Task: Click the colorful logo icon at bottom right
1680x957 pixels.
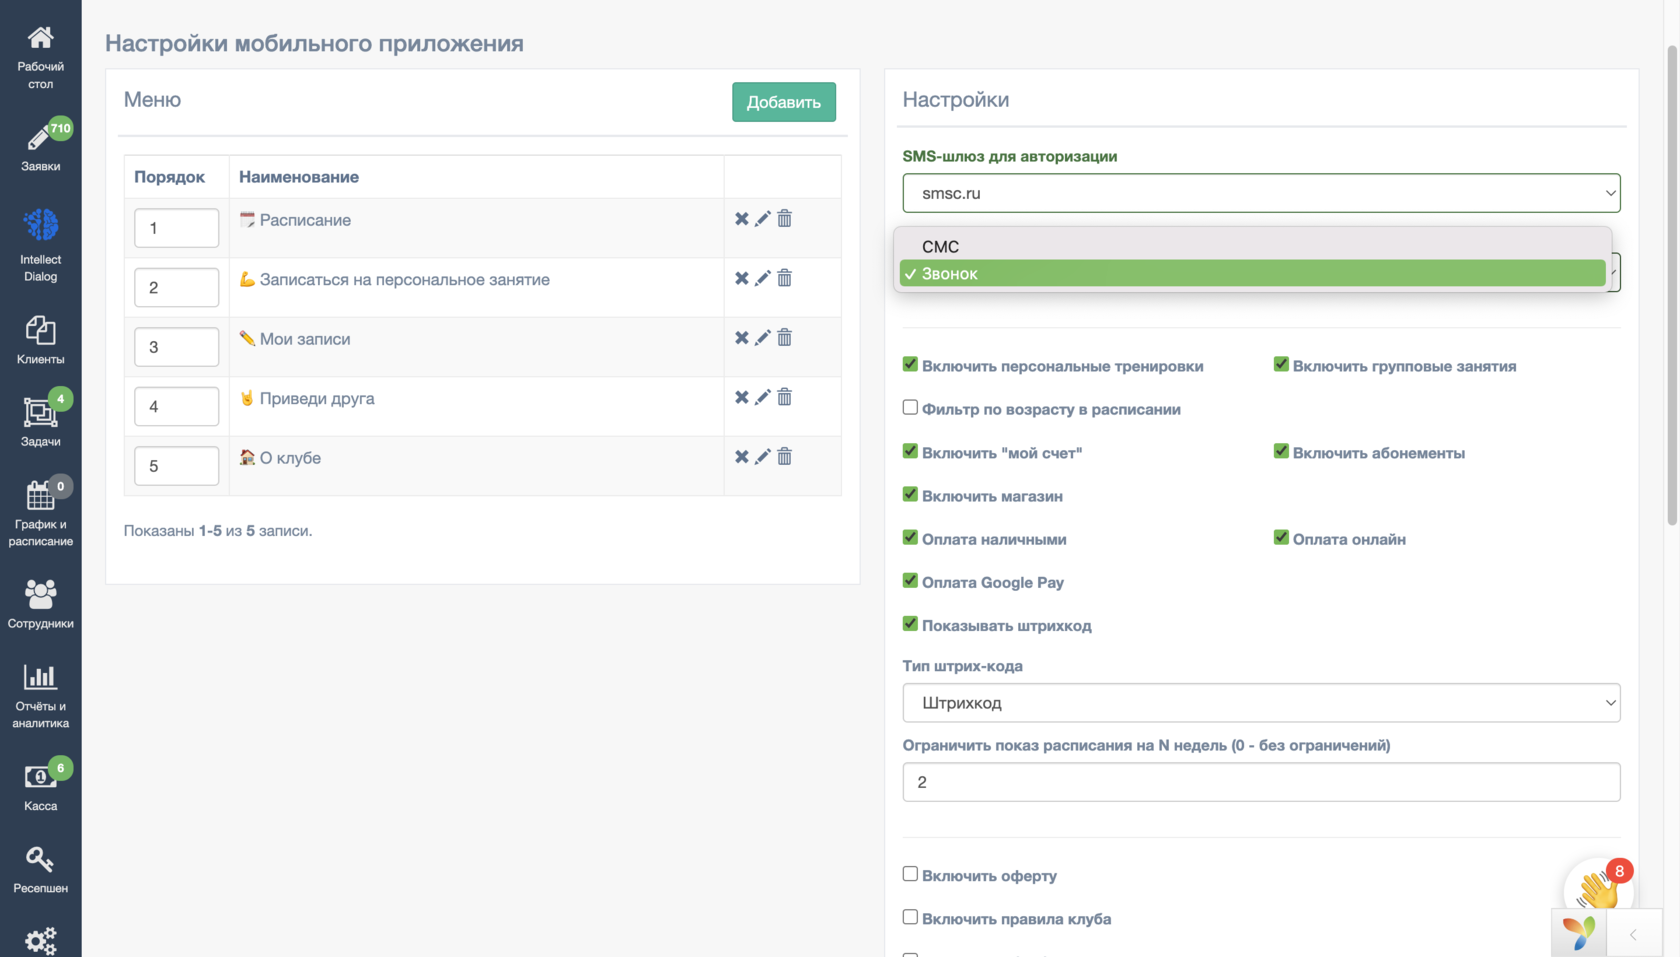Action: [x=1579, y=934]
